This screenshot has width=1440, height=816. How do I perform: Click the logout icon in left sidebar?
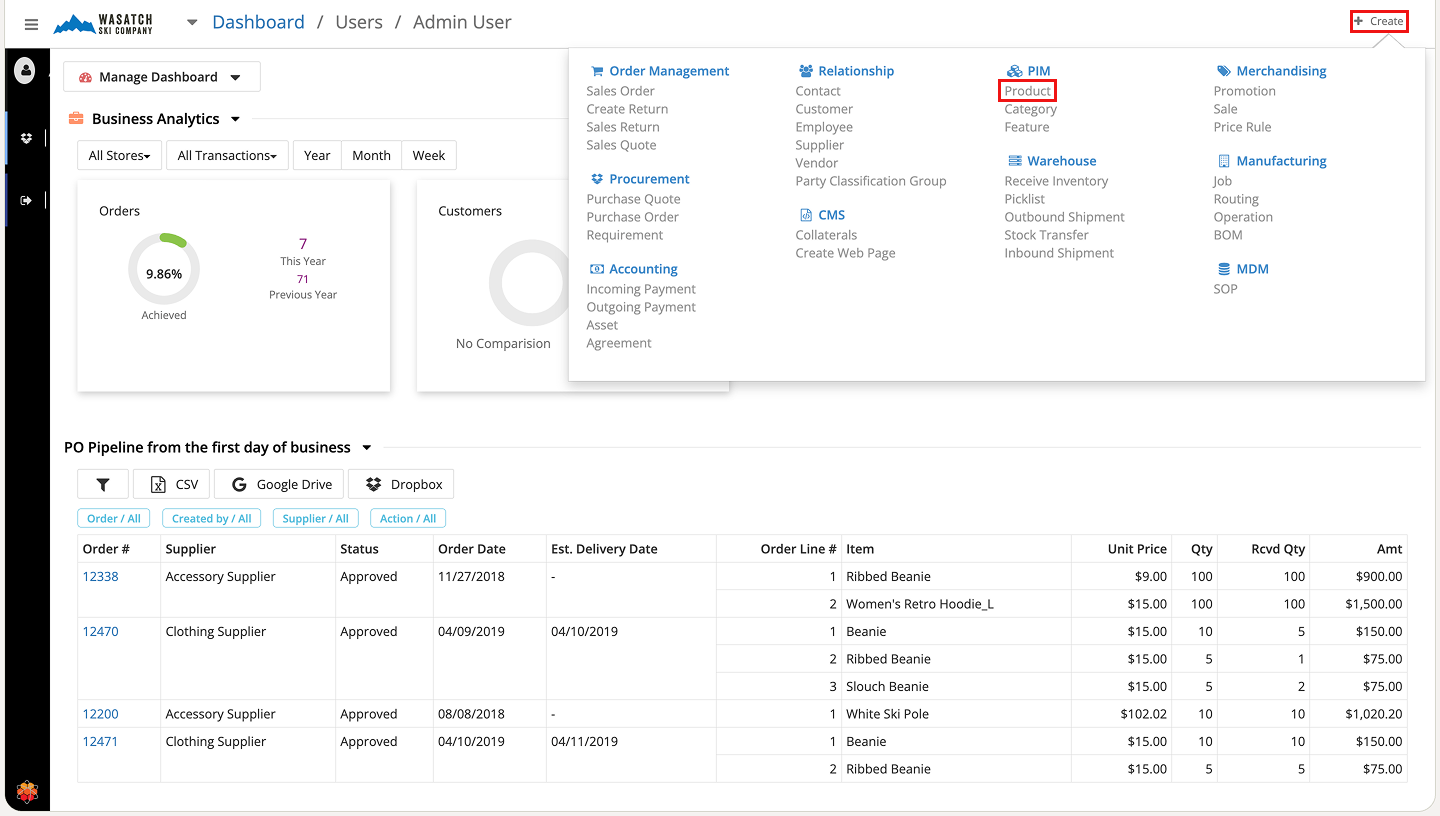(27, 200)
